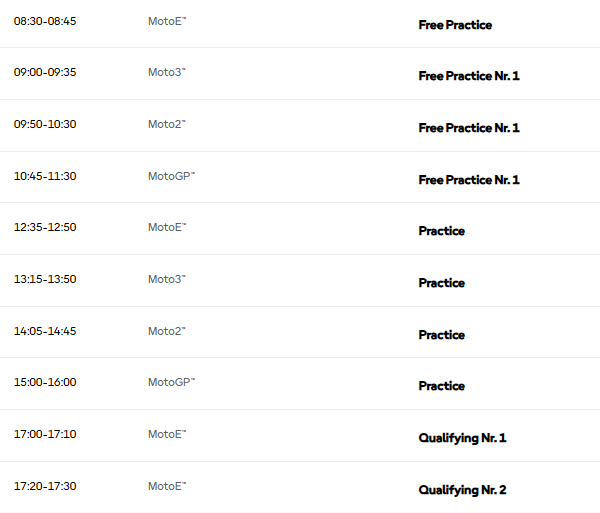Viewport: 600px width, 513px height.
Task: Open MotoGP Free Practice Nr. 1 session
Action: pos(300,178)
